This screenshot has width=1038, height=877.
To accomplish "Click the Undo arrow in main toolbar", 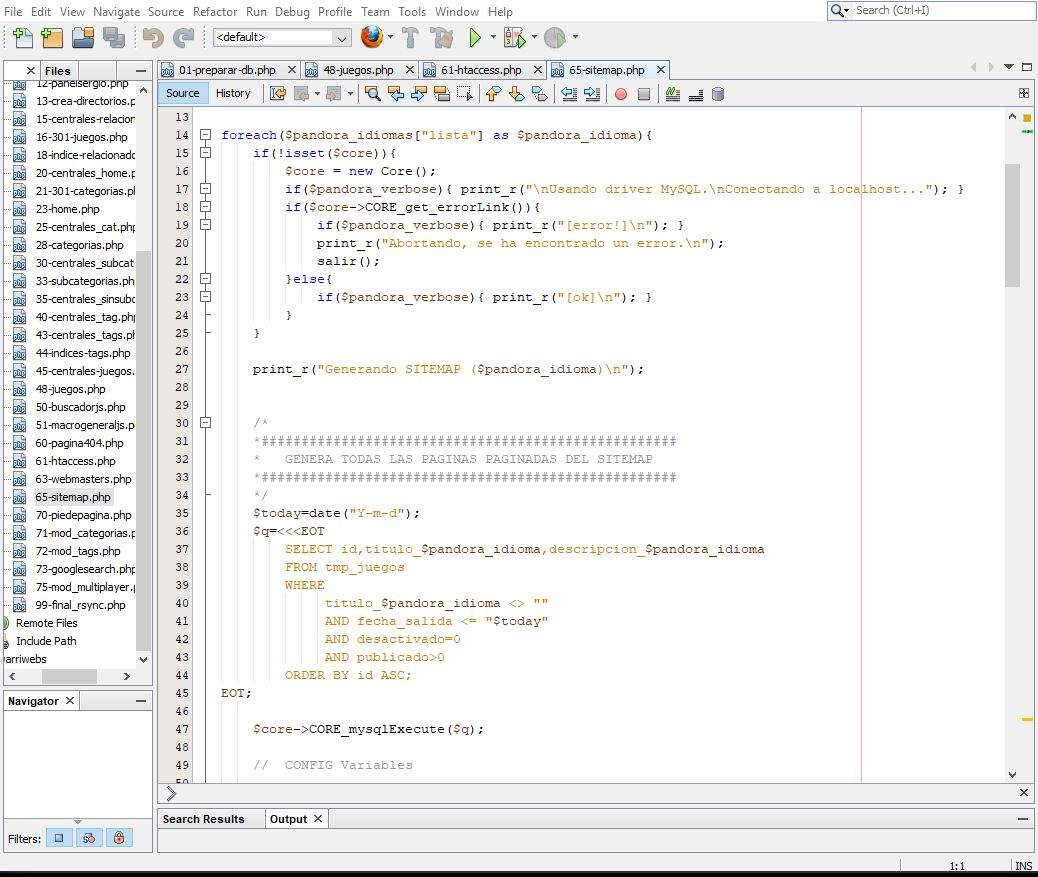I will [153, 38].
